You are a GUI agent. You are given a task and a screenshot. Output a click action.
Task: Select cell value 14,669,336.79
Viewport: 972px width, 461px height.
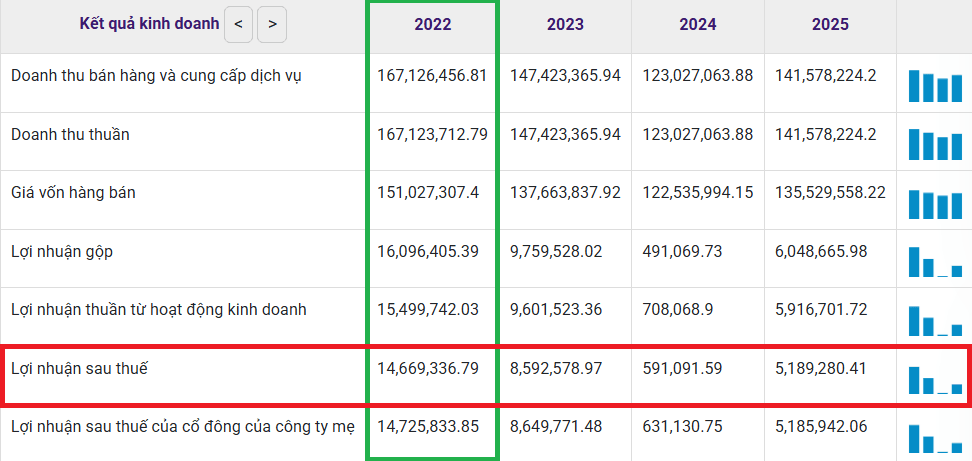[428, 369]
